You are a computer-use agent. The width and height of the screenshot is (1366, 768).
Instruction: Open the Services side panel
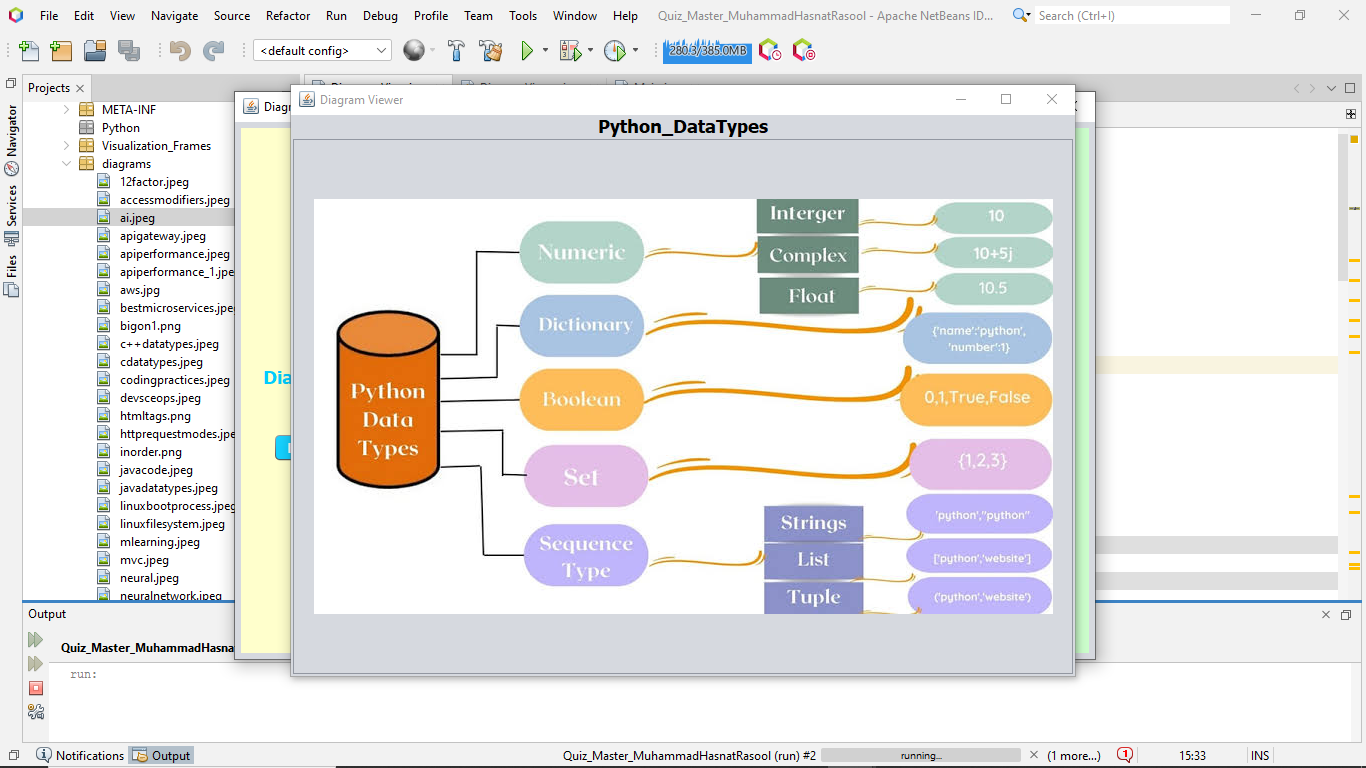tap(12, 215)
